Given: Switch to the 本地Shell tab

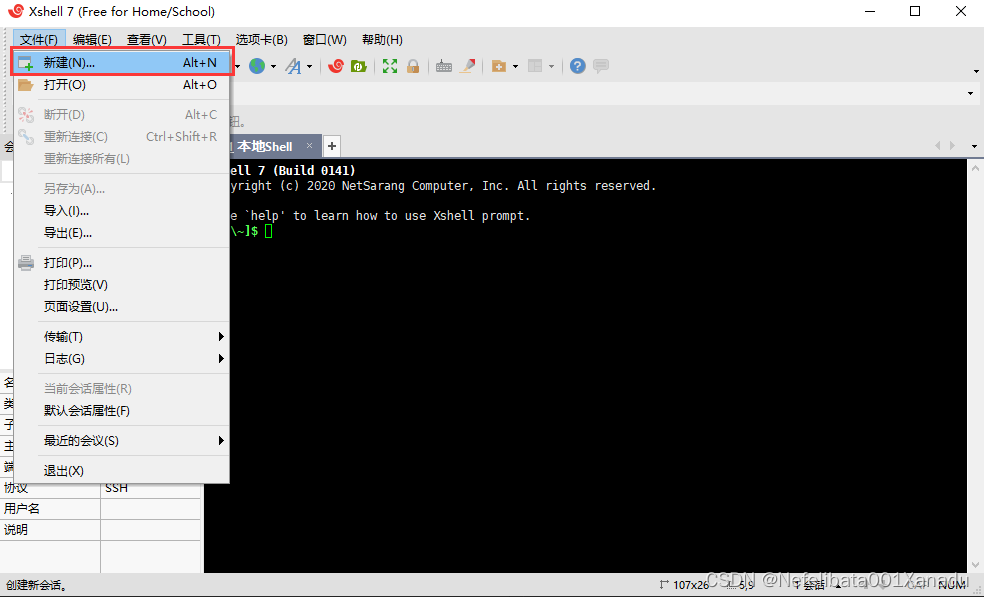Looking at the screenshot, I should (x=265, y=146).
